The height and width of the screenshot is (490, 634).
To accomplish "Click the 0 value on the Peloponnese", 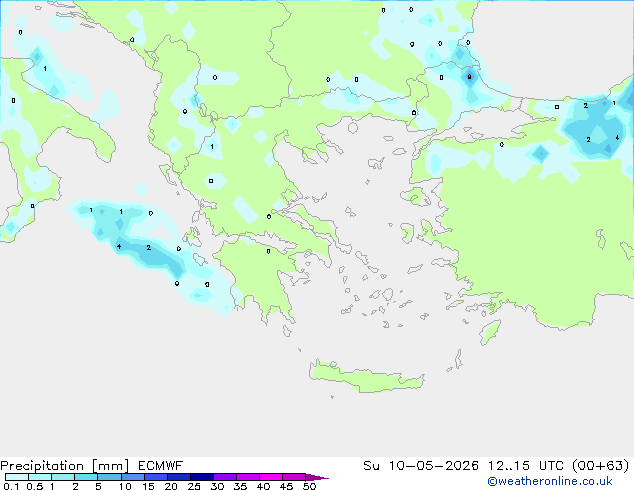I will point(268,251).
